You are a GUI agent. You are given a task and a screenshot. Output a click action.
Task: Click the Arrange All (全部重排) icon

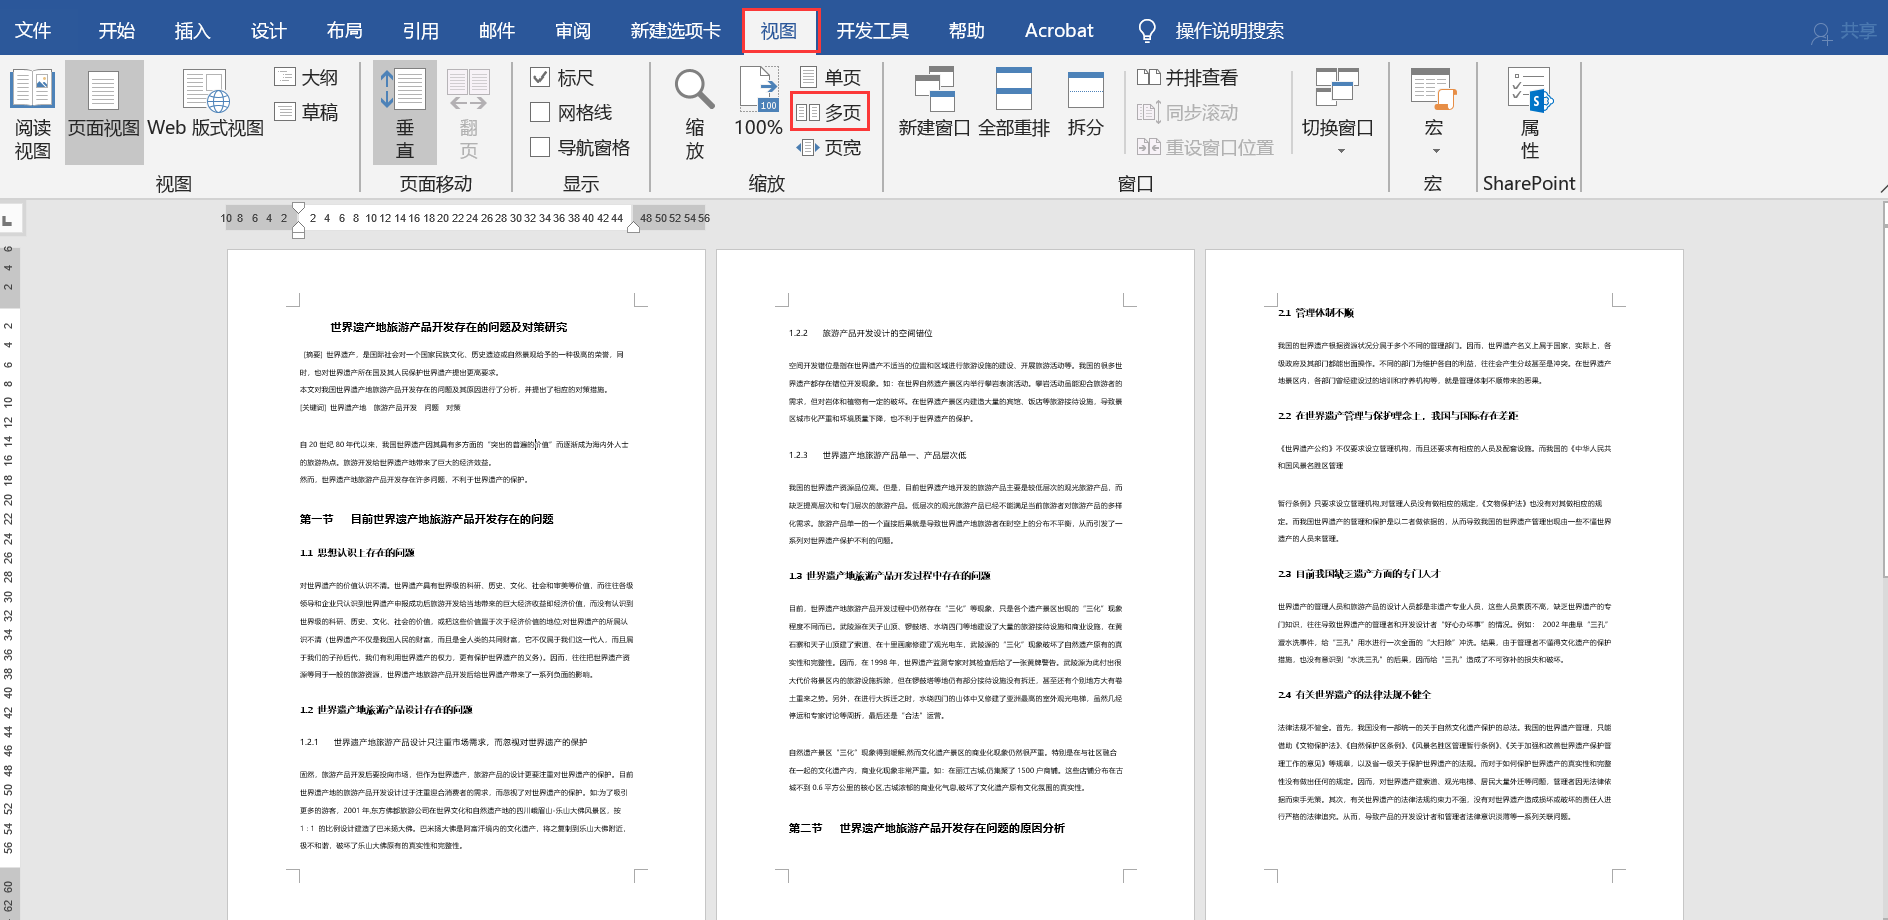pyautogui.click(x=1013, y=91)
